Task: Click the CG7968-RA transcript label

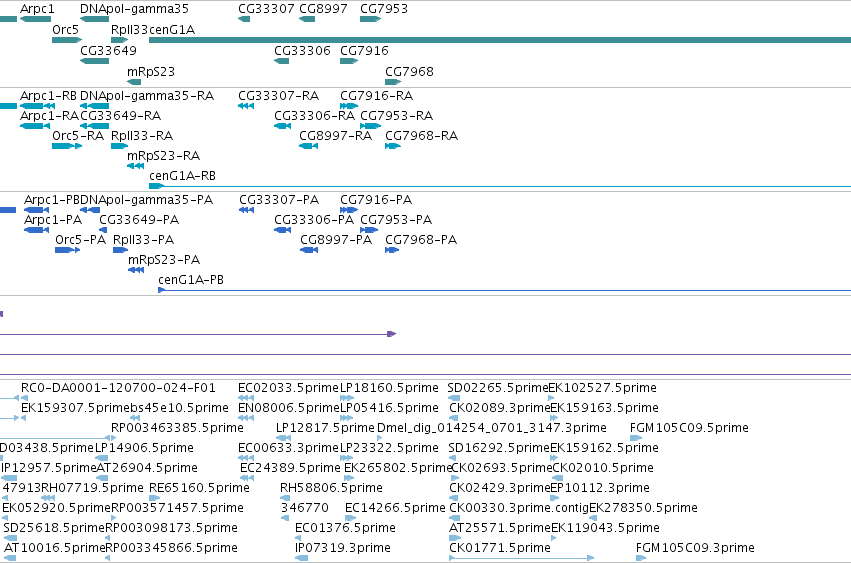Action: point(422,136)
